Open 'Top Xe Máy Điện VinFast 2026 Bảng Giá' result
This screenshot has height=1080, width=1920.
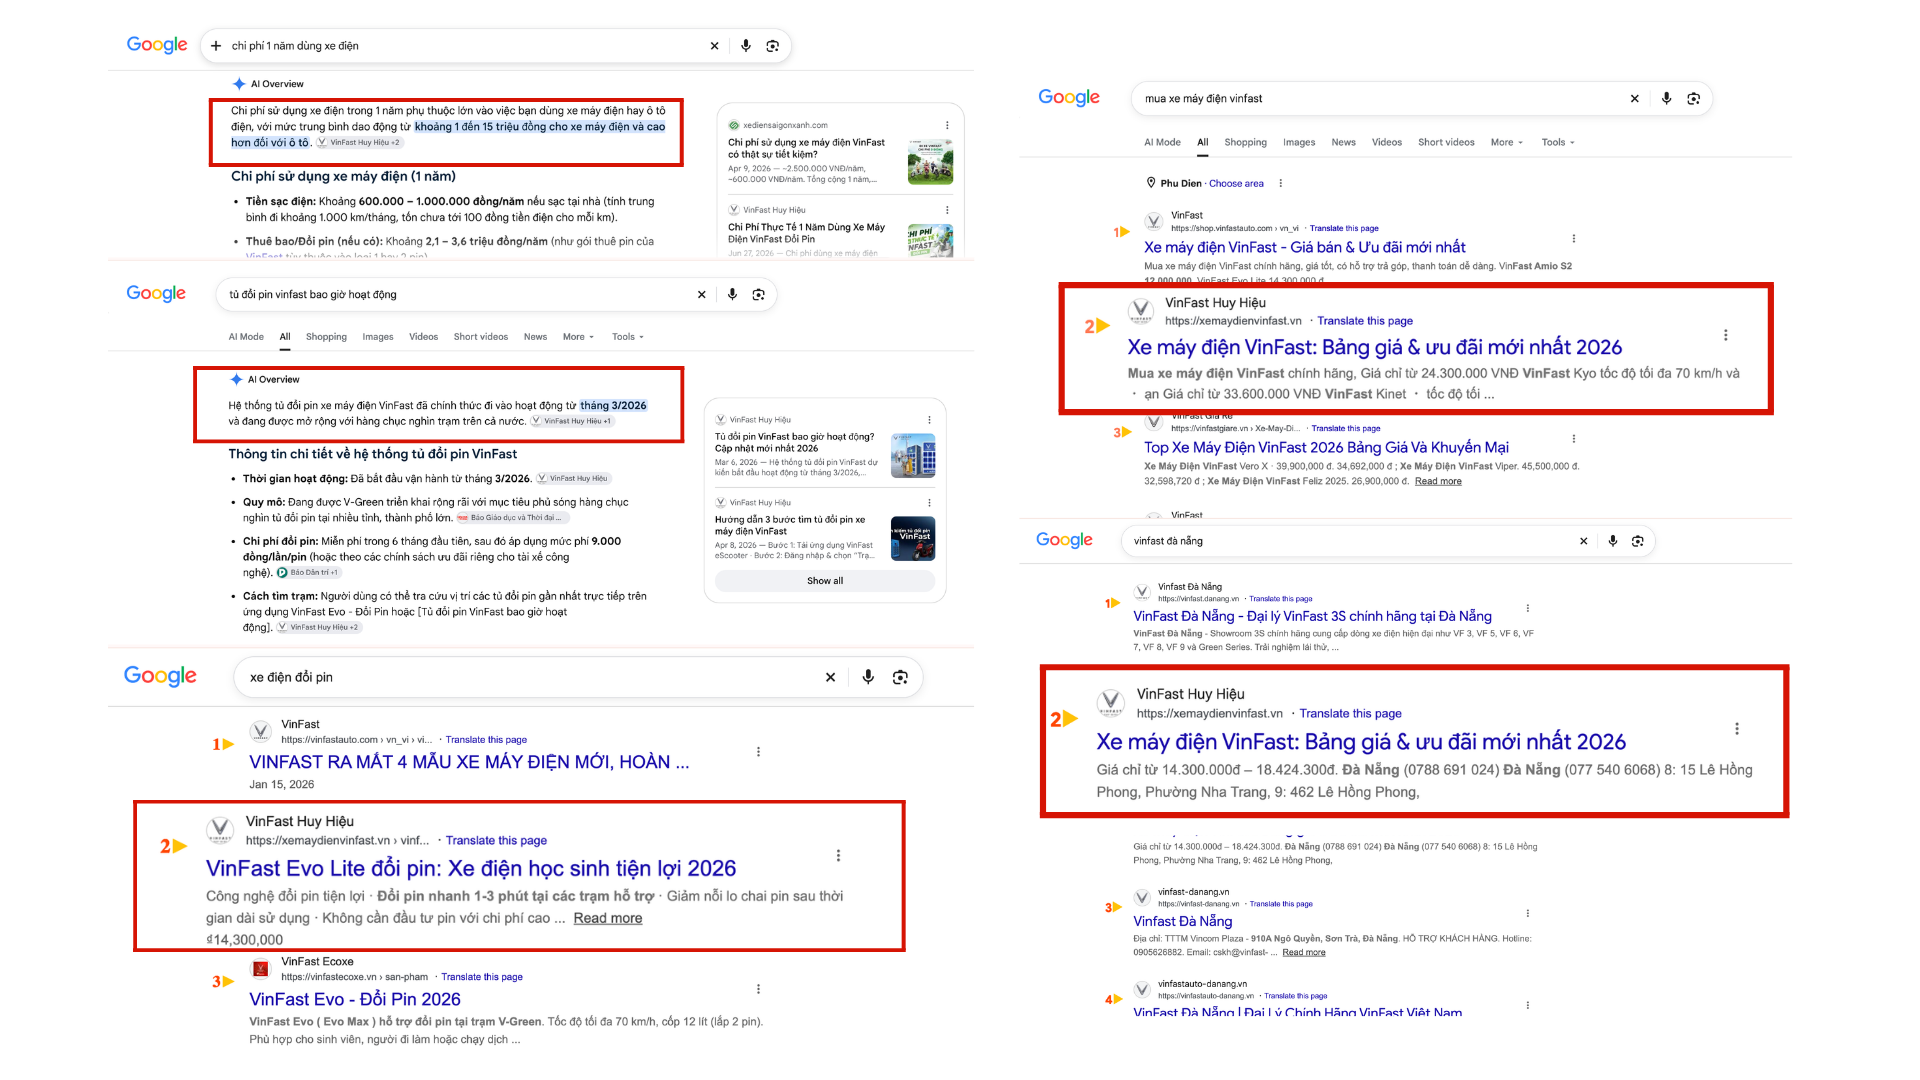(1326, 447)
